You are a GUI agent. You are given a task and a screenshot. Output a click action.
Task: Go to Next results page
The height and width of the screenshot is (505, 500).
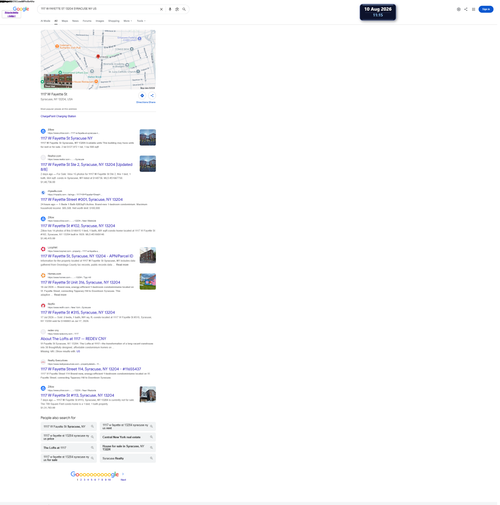(123, 480)
